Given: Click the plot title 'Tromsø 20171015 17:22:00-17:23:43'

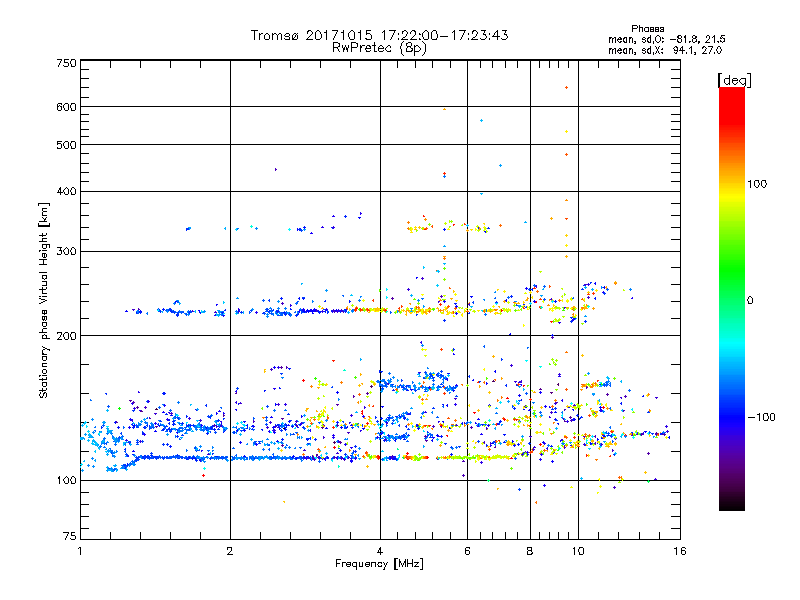Looking at the screenshot, I should tap(379, 35).
